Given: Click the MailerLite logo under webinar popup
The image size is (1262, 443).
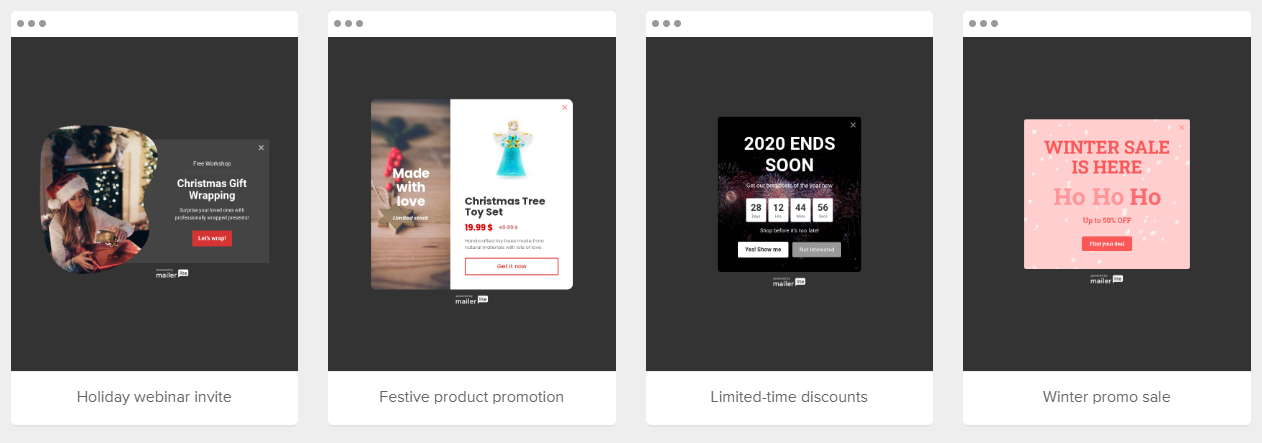Looking at the screenshot, I should [x=172, y=273].
